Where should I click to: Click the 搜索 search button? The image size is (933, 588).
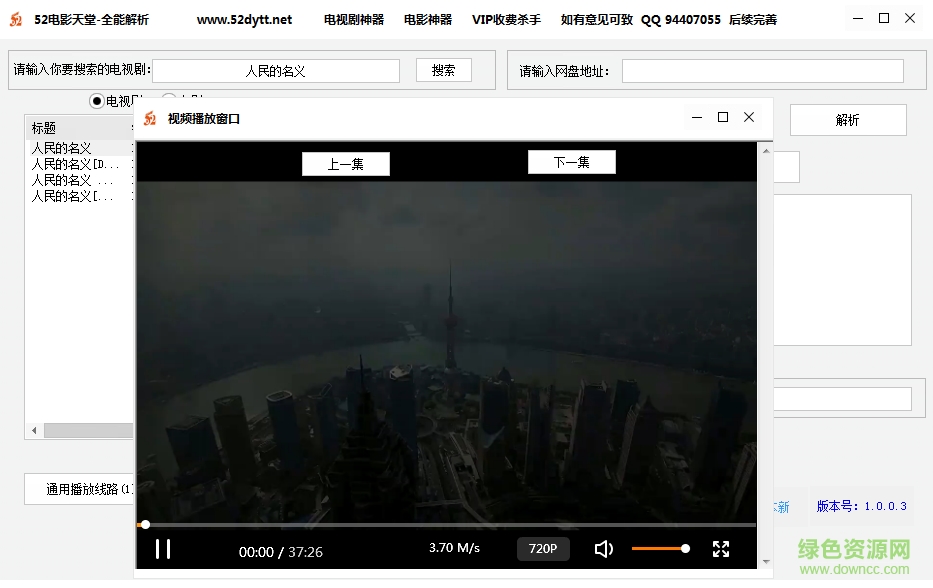[x=443, y=70]
